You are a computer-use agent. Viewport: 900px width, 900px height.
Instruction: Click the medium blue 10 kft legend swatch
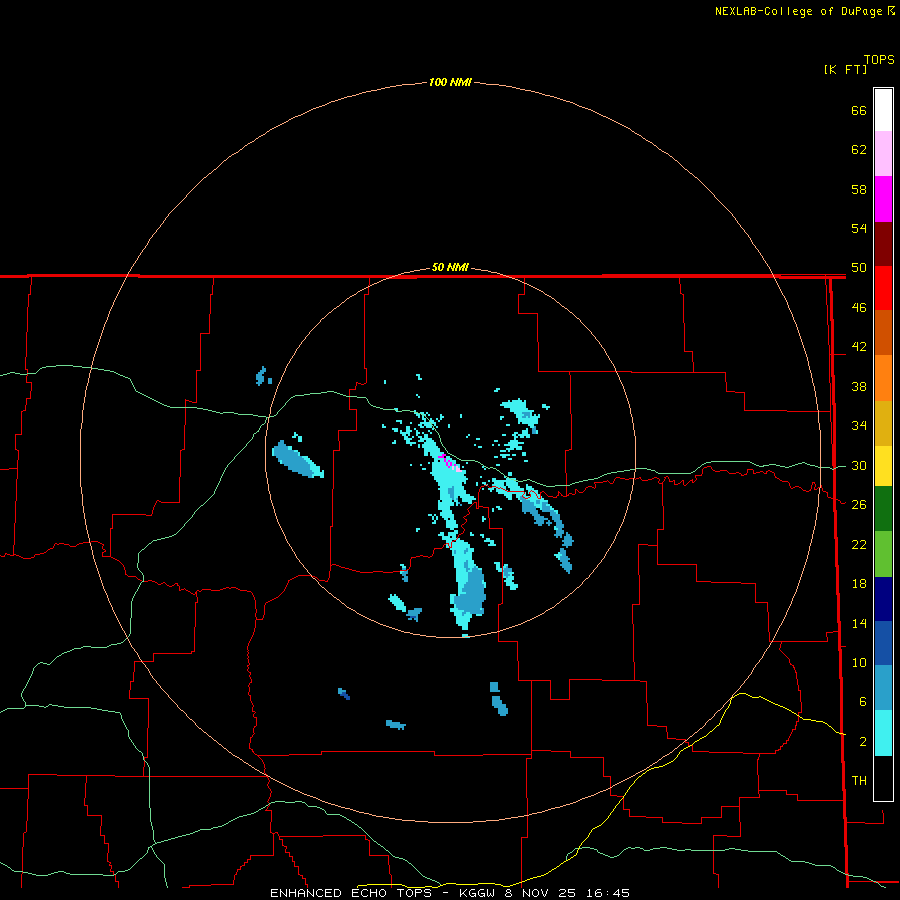tap(883, 643)
